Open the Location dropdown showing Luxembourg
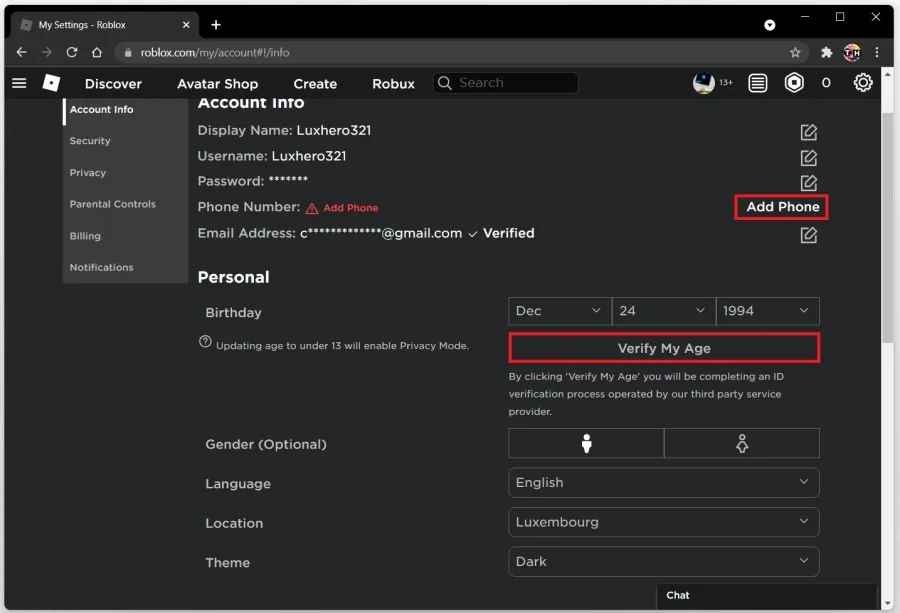Image resolution: width=900 pixels, height=613 pixels. (664, 522)
